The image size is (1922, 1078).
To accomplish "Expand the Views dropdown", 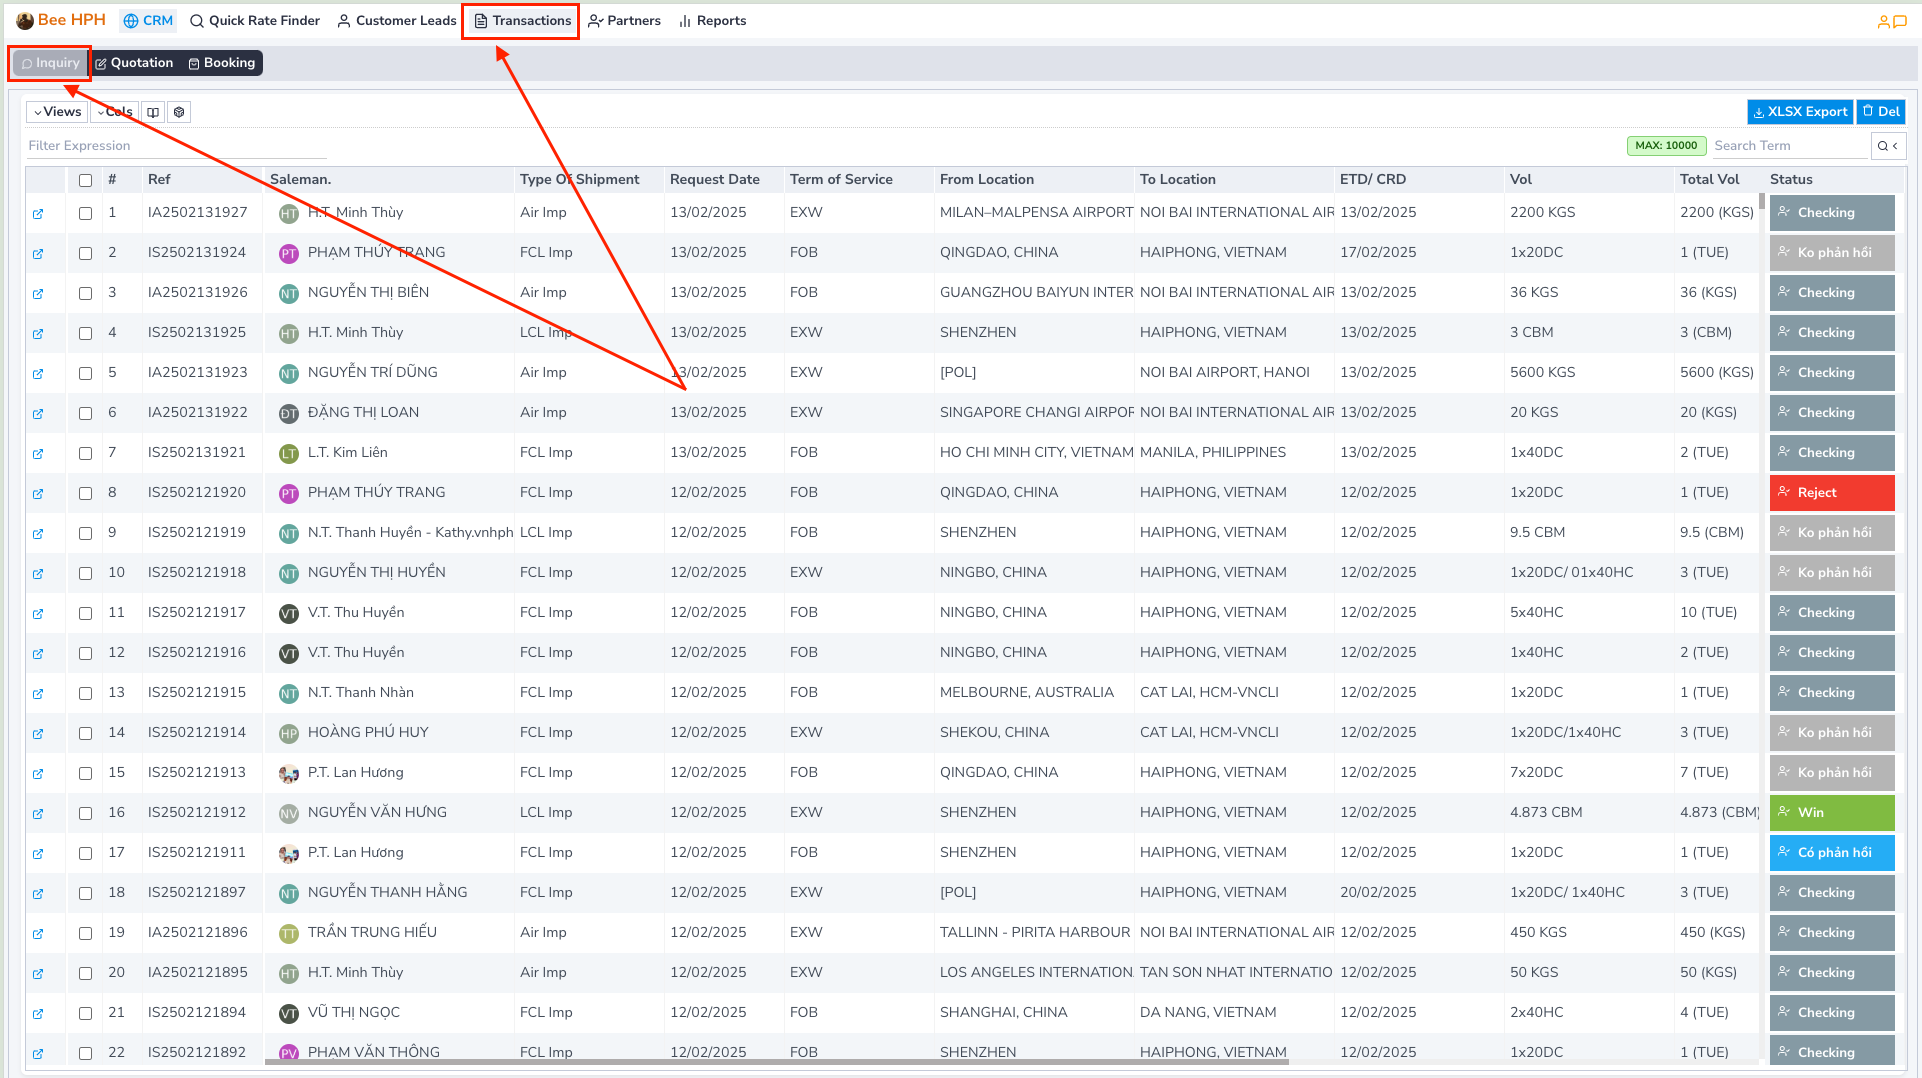I will tap(57, 112).
